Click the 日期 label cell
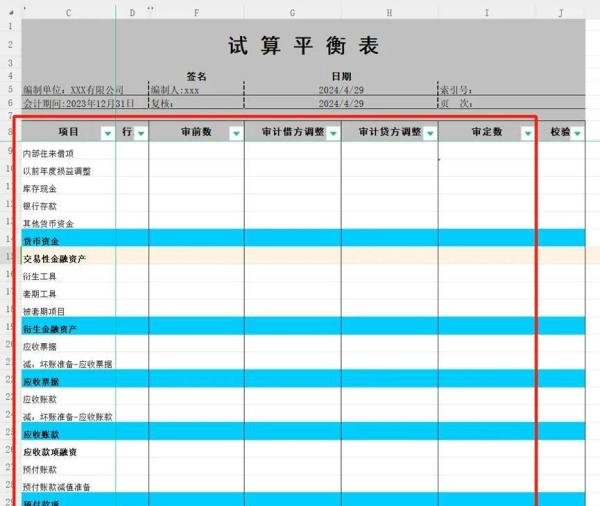This screenshot has width=600, height=506. click(341, 77)
